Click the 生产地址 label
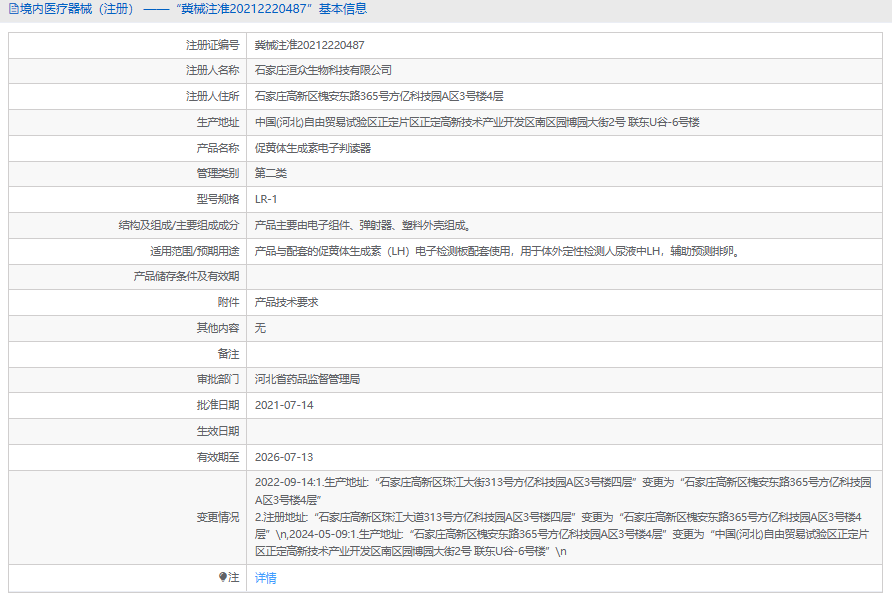This screenshot has height=599, width=892. pyautogui.click(x=218, y=122)
